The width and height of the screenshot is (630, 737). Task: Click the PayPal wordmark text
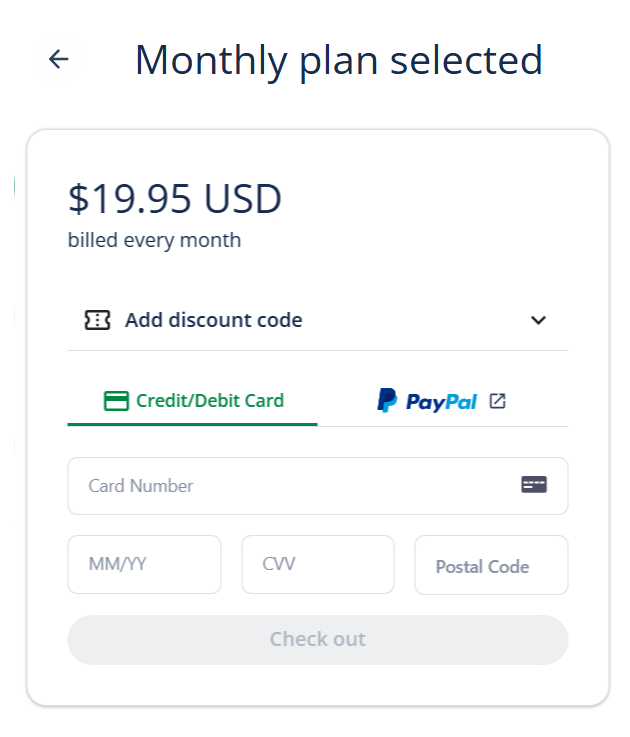441,402
